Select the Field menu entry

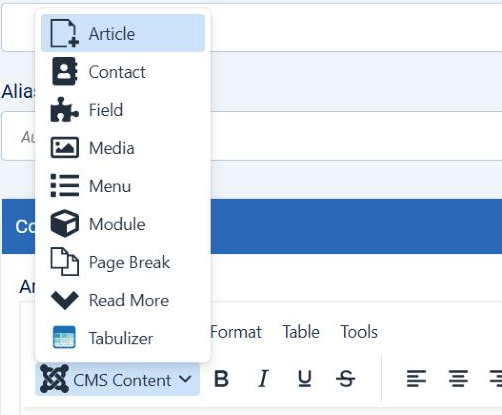point(123,109)
